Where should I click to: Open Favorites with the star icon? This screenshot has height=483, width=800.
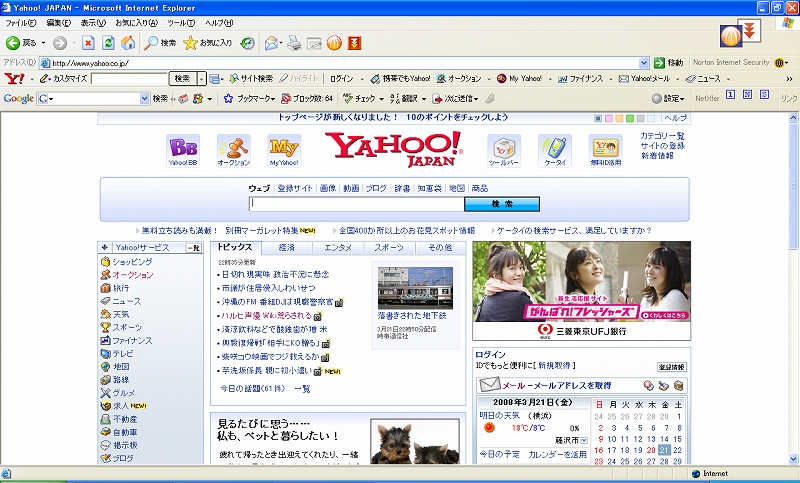point(208,43)
